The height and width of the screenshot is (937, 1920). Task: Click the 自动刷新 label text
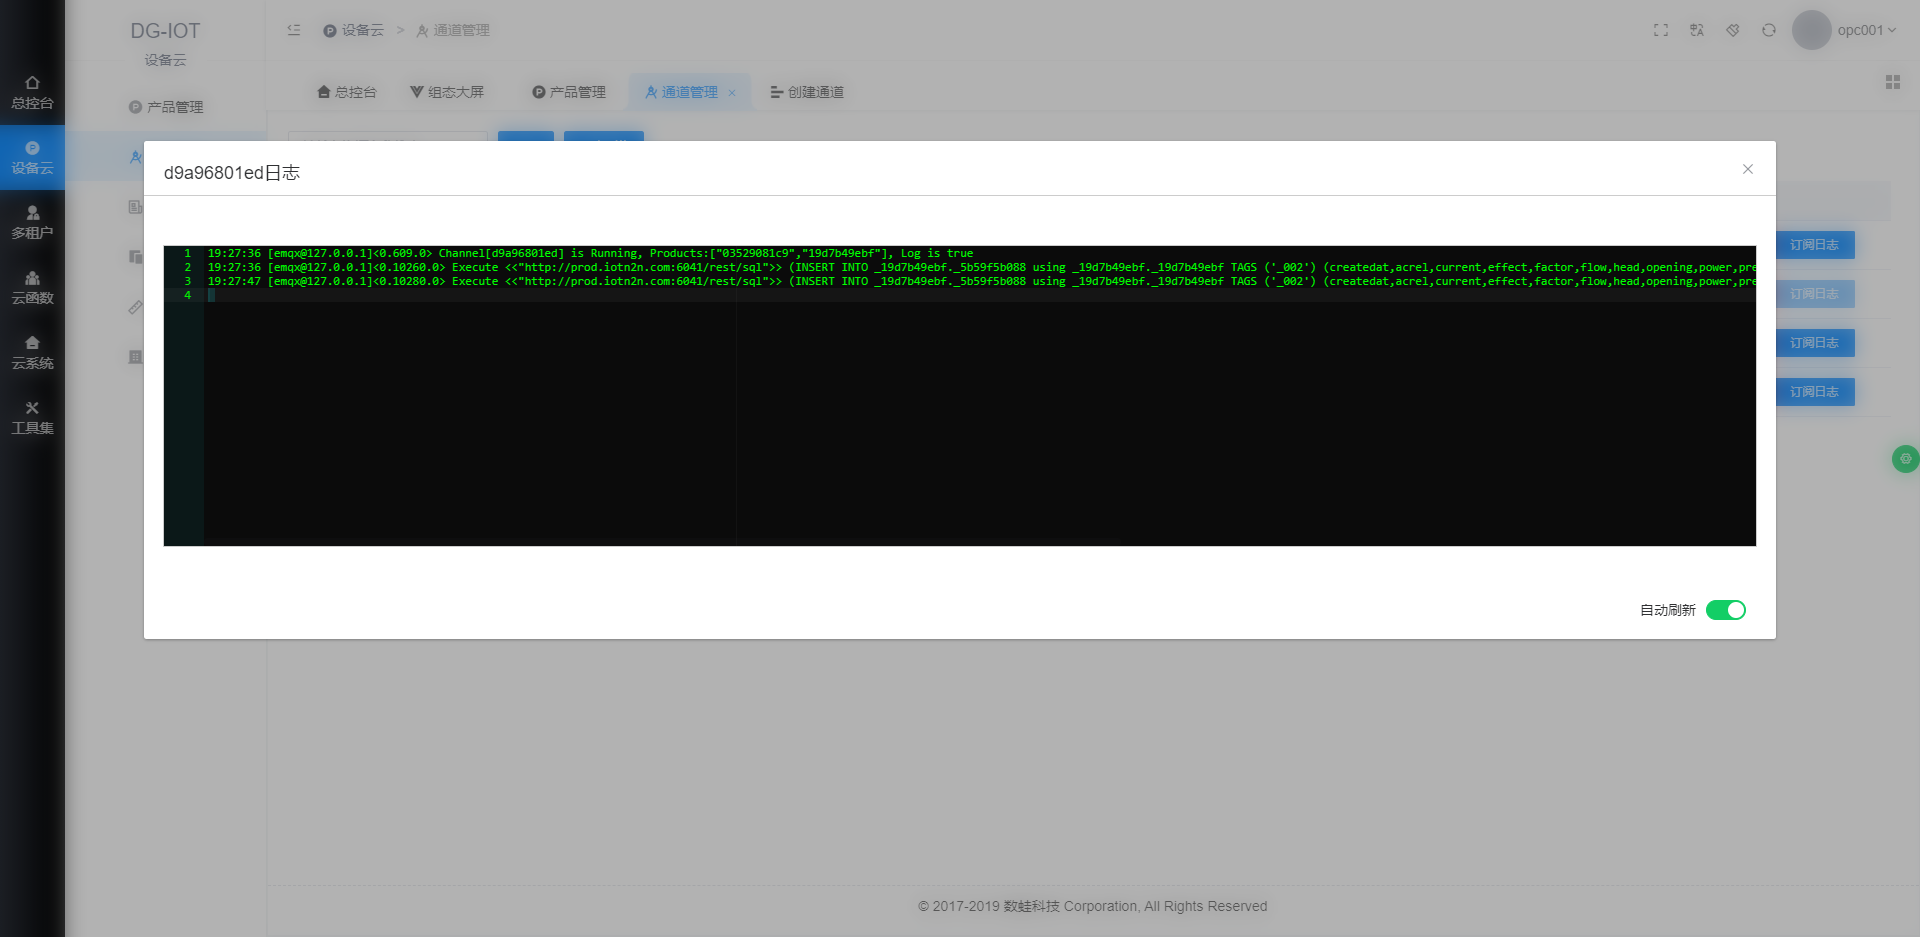coord(1668,610)
